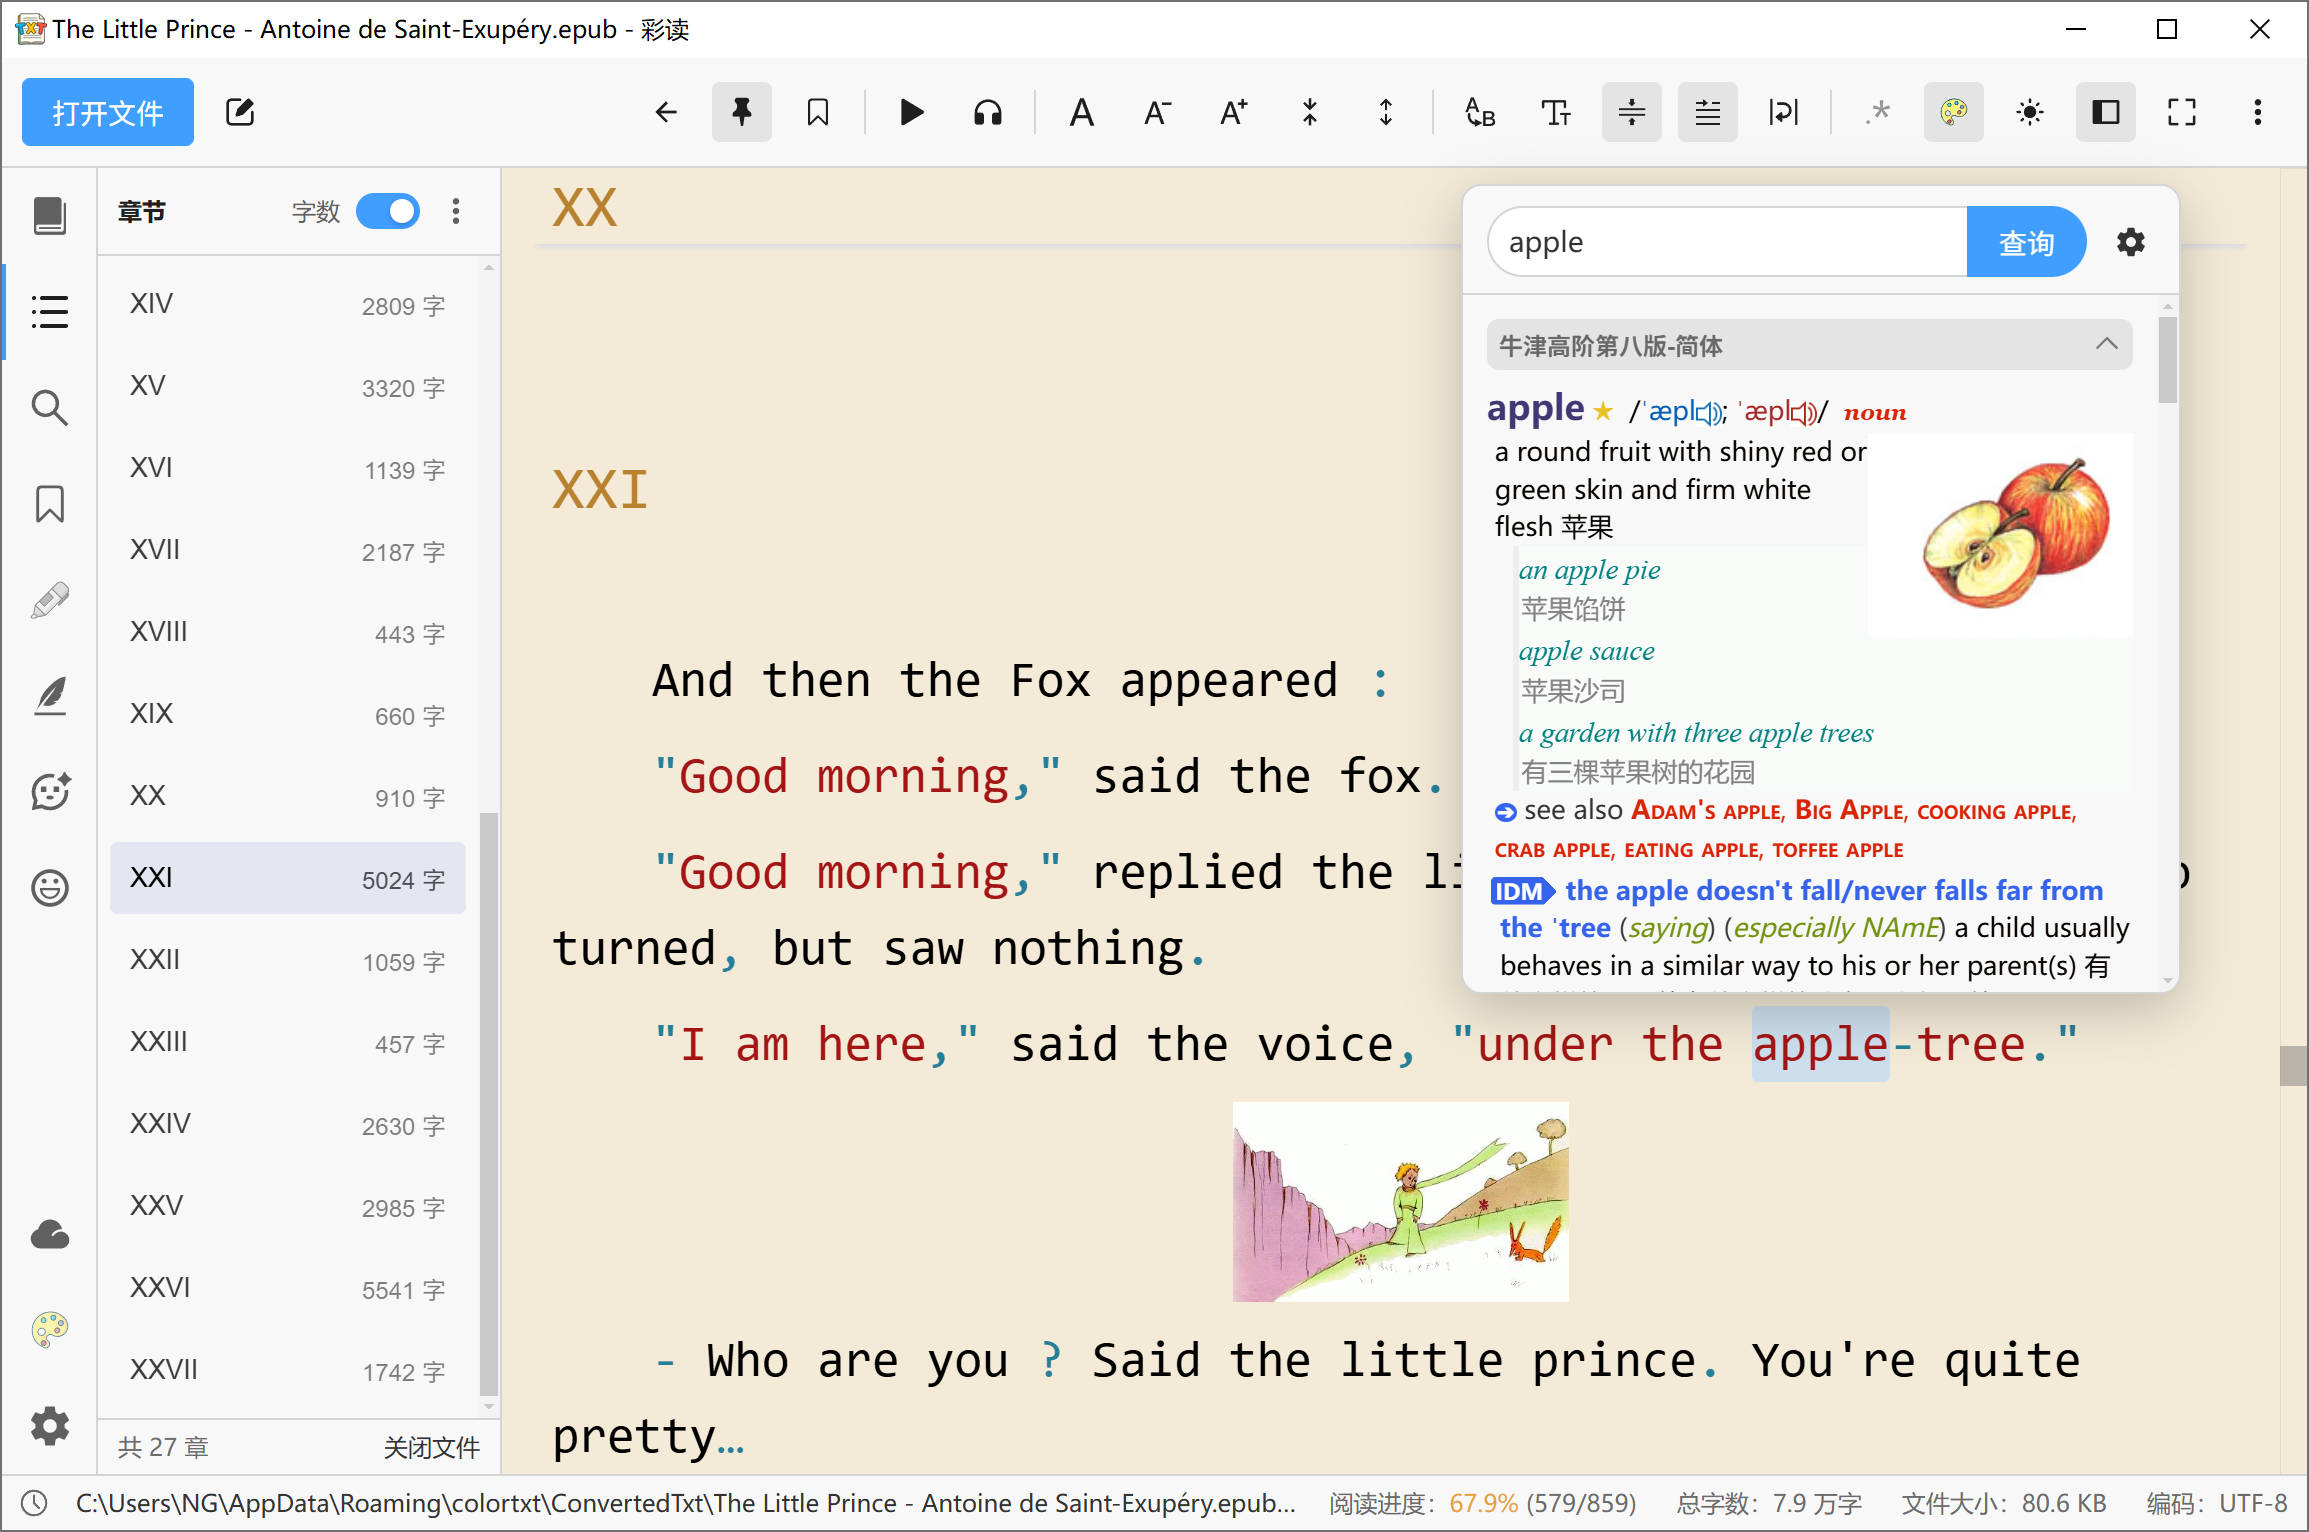Click 关闭文件 to close the file
This screenshot has height=1532, width=2309.
[x=432, y=1447]
